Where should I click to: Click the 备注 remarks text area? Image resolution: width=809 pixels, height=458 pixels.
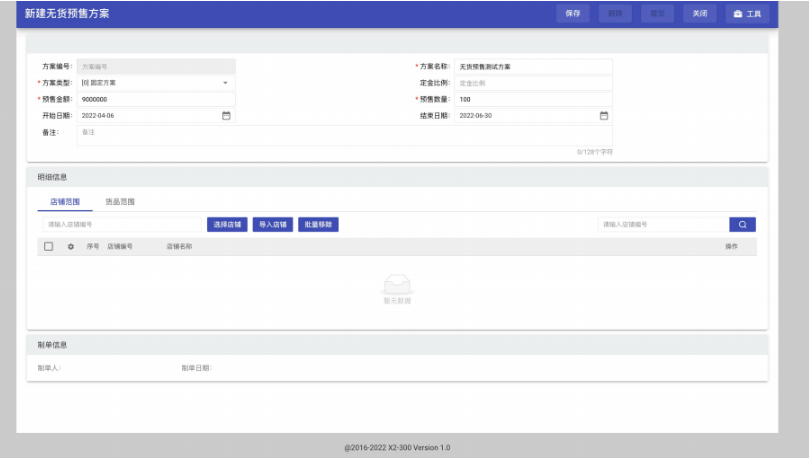point(345,136)
